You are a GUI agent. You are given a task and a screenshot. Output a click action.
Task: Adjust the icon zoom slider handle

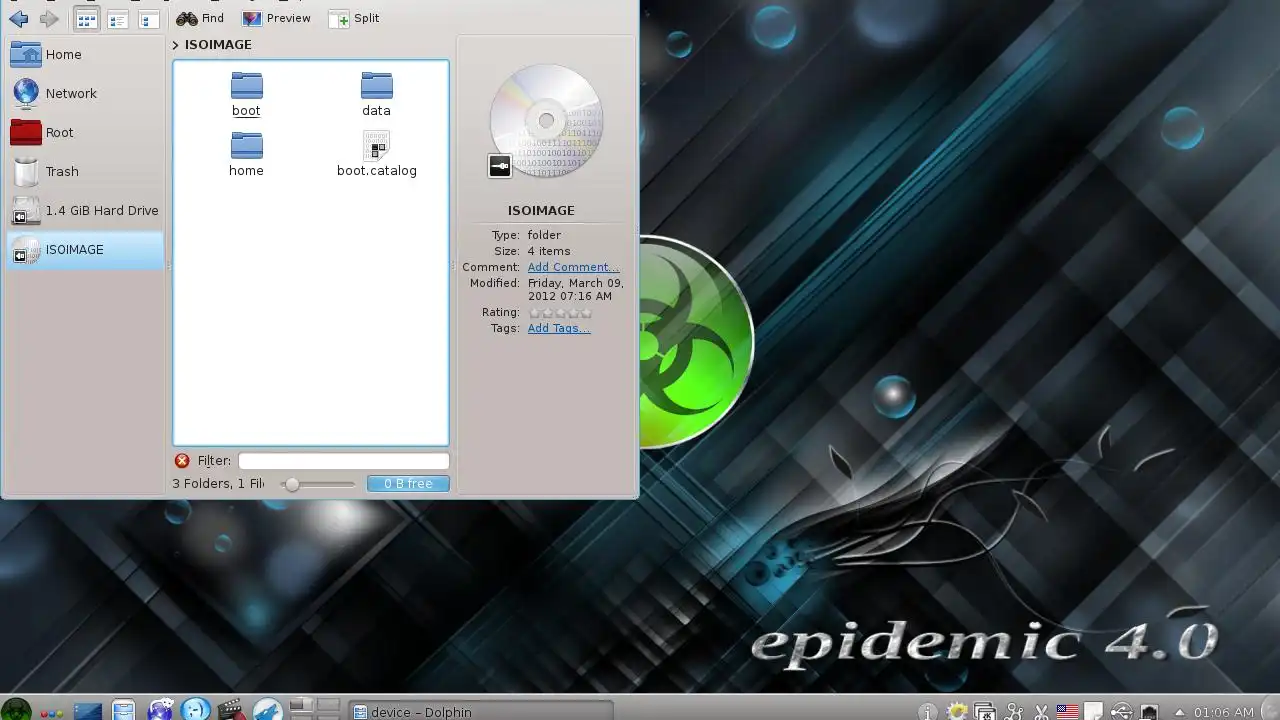(x=292, y=484)
